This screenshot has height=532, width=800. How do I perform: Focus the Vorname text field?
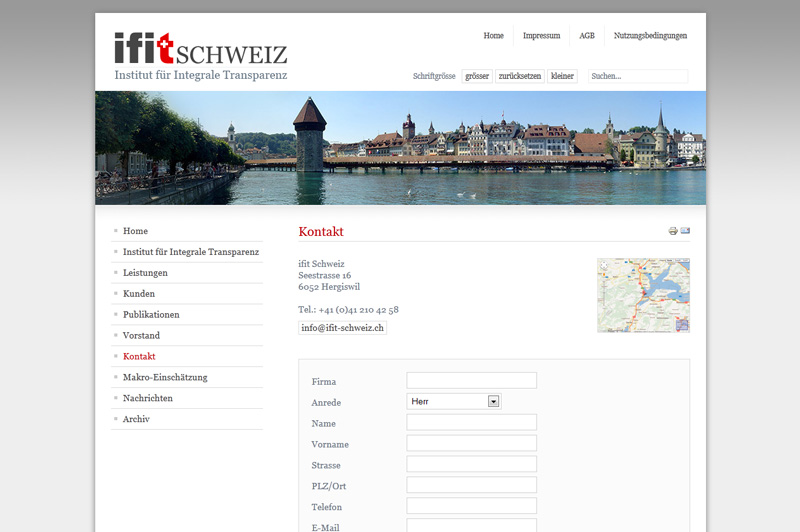point(471,444)
